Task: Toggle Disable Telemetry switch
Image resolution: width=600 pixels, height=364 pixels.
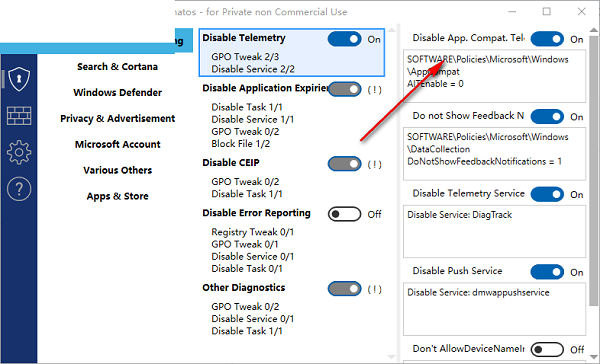Action: coord(344,39)
